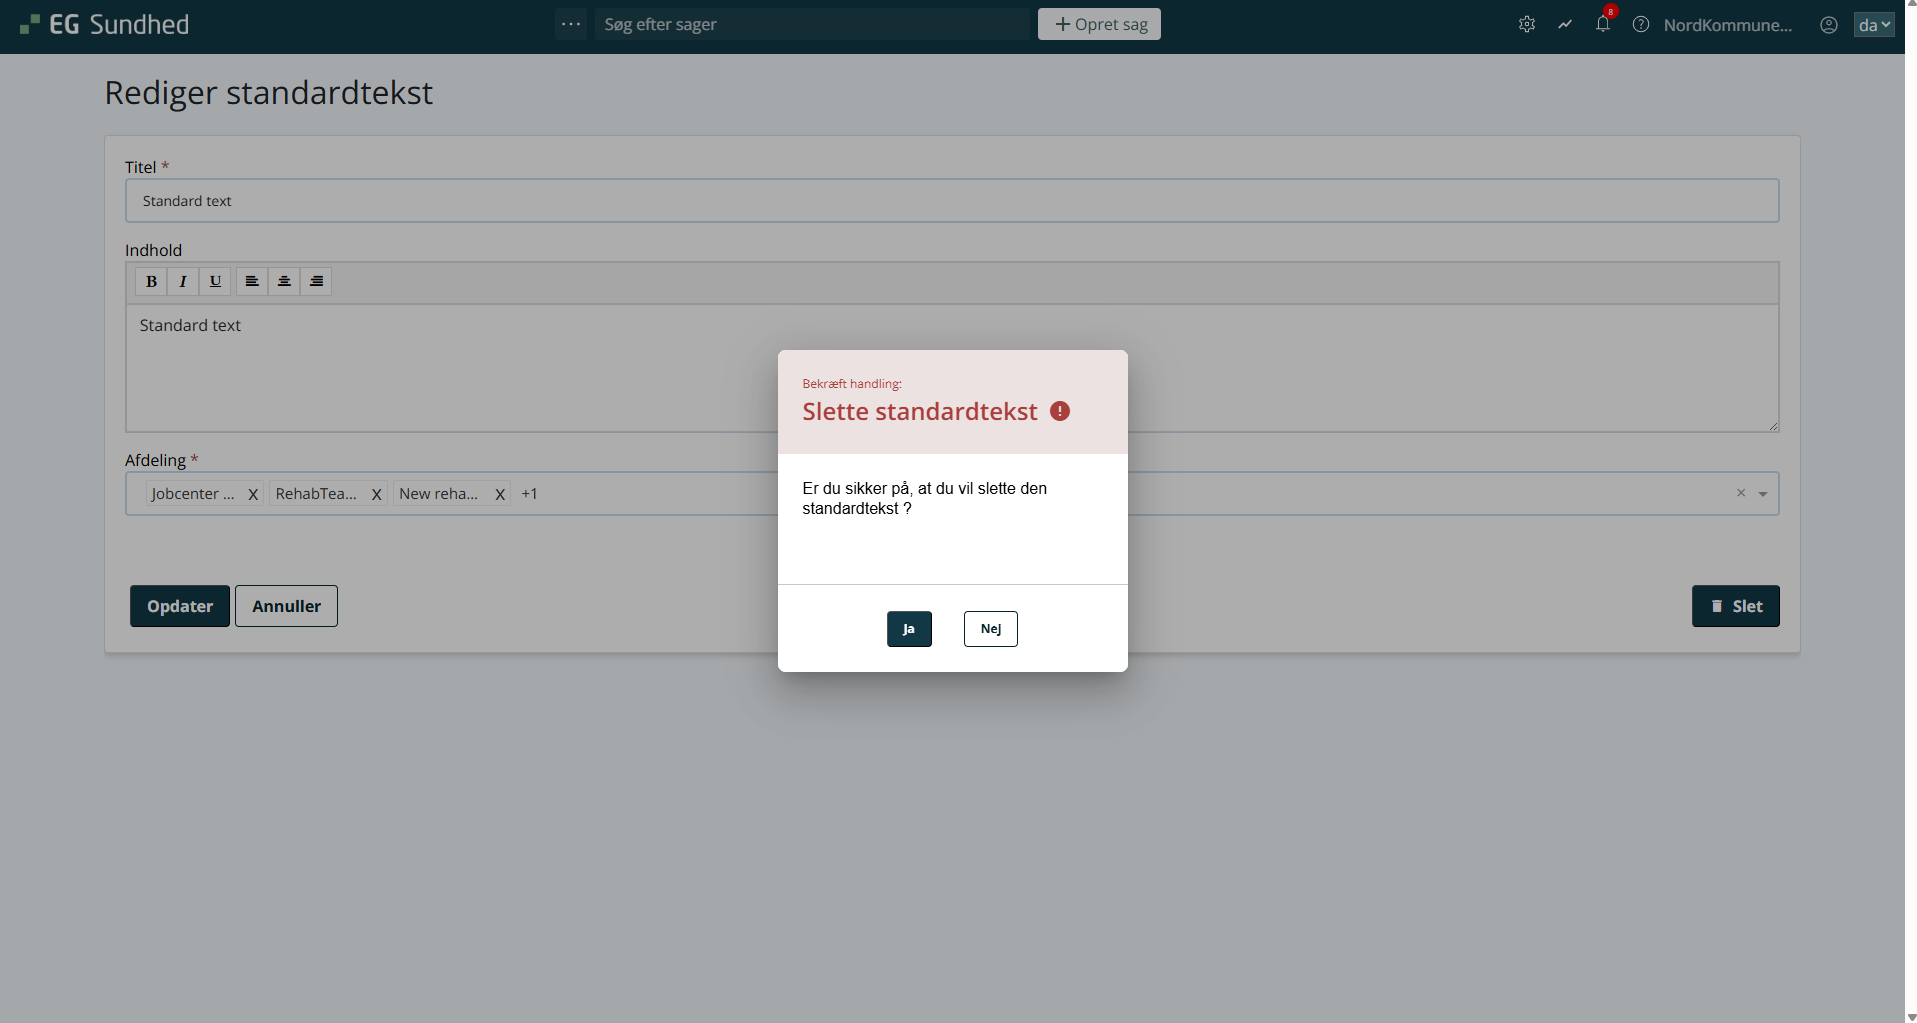Click the Opret sag button
The image size is (1917, 1023).
point(1099,24)
